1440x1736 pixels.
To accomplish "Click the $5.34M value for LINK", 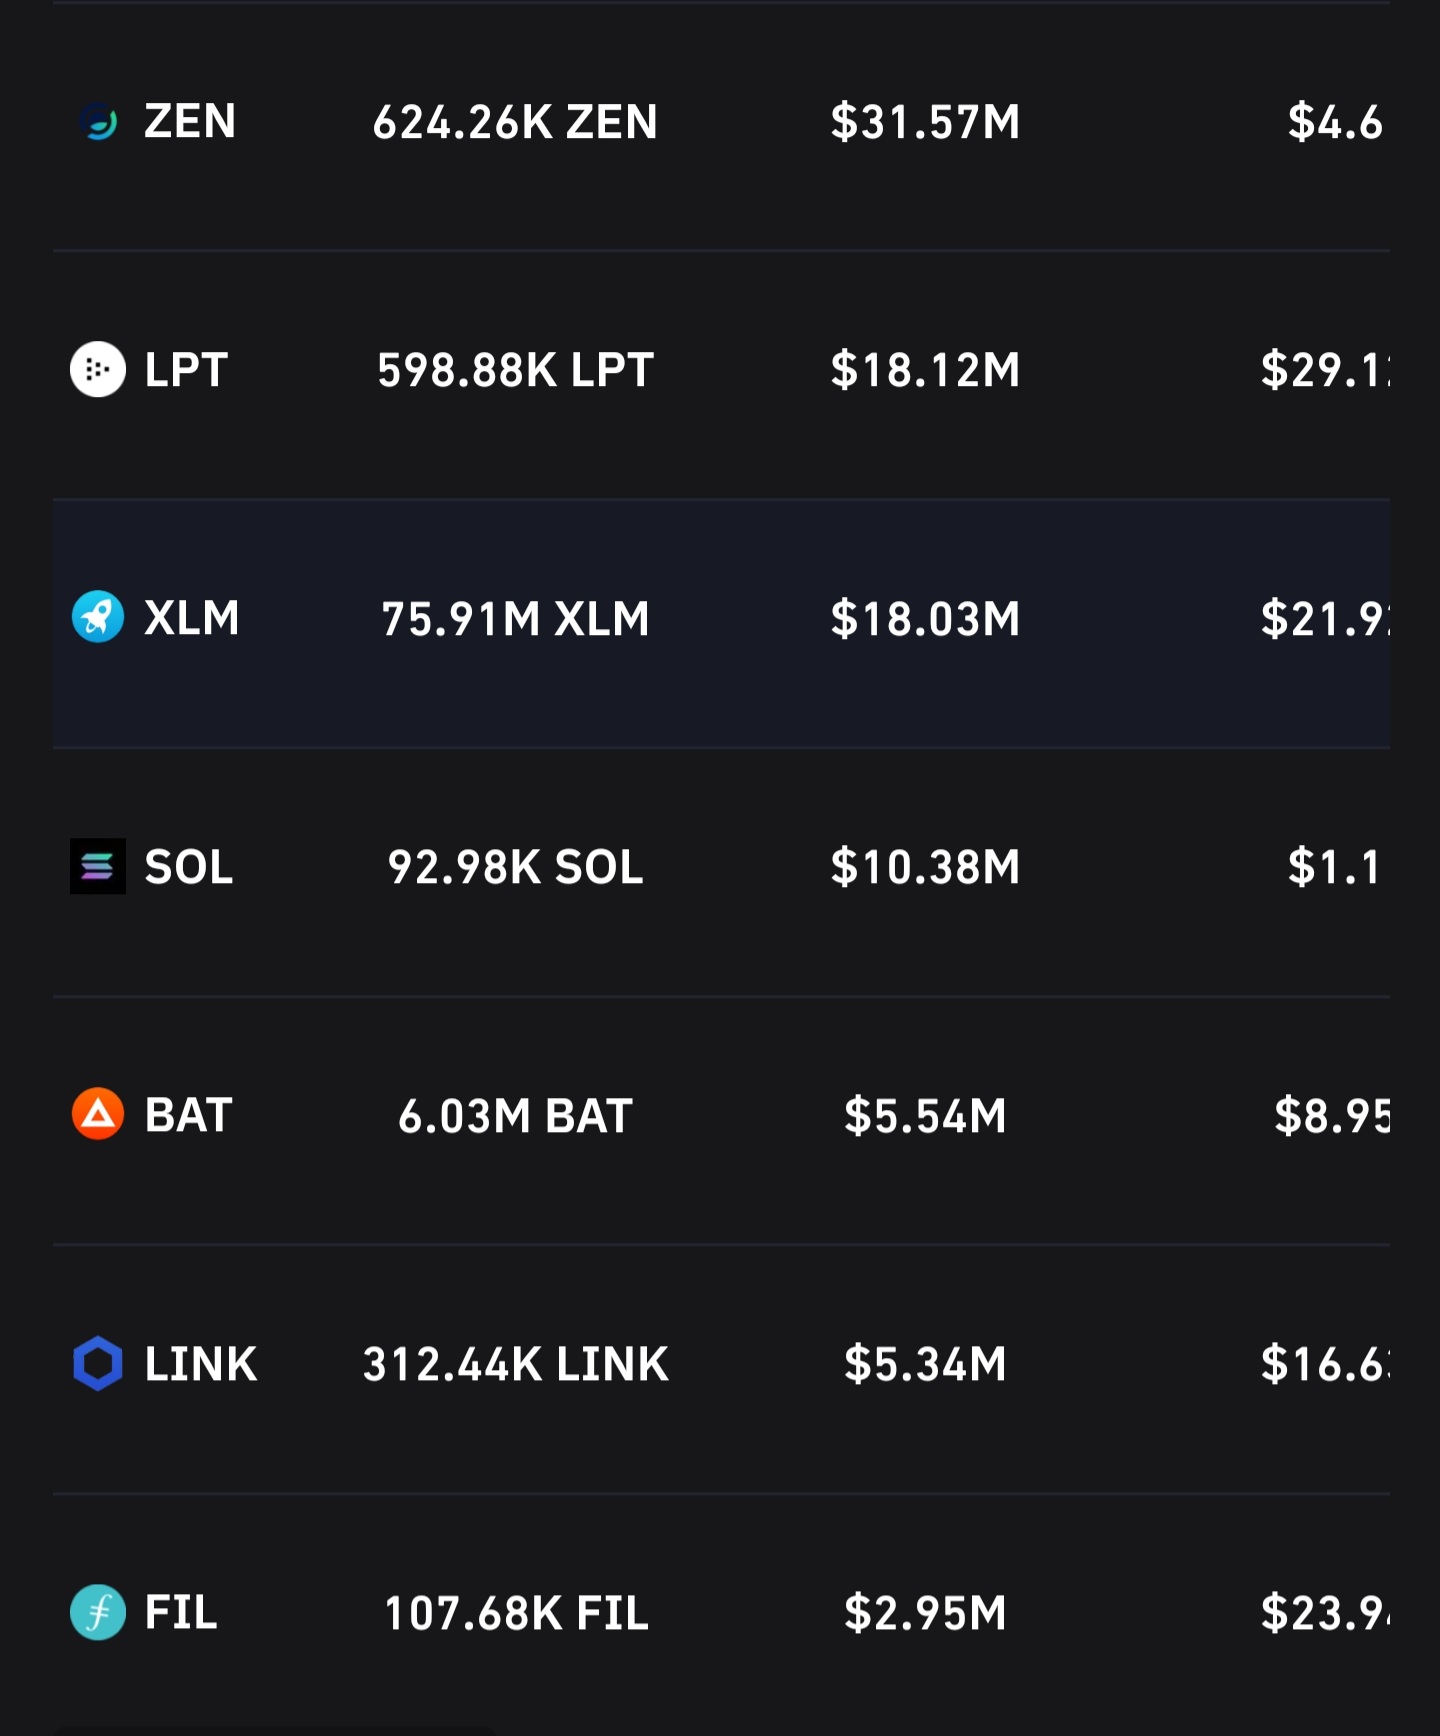I will (925, 1364).
